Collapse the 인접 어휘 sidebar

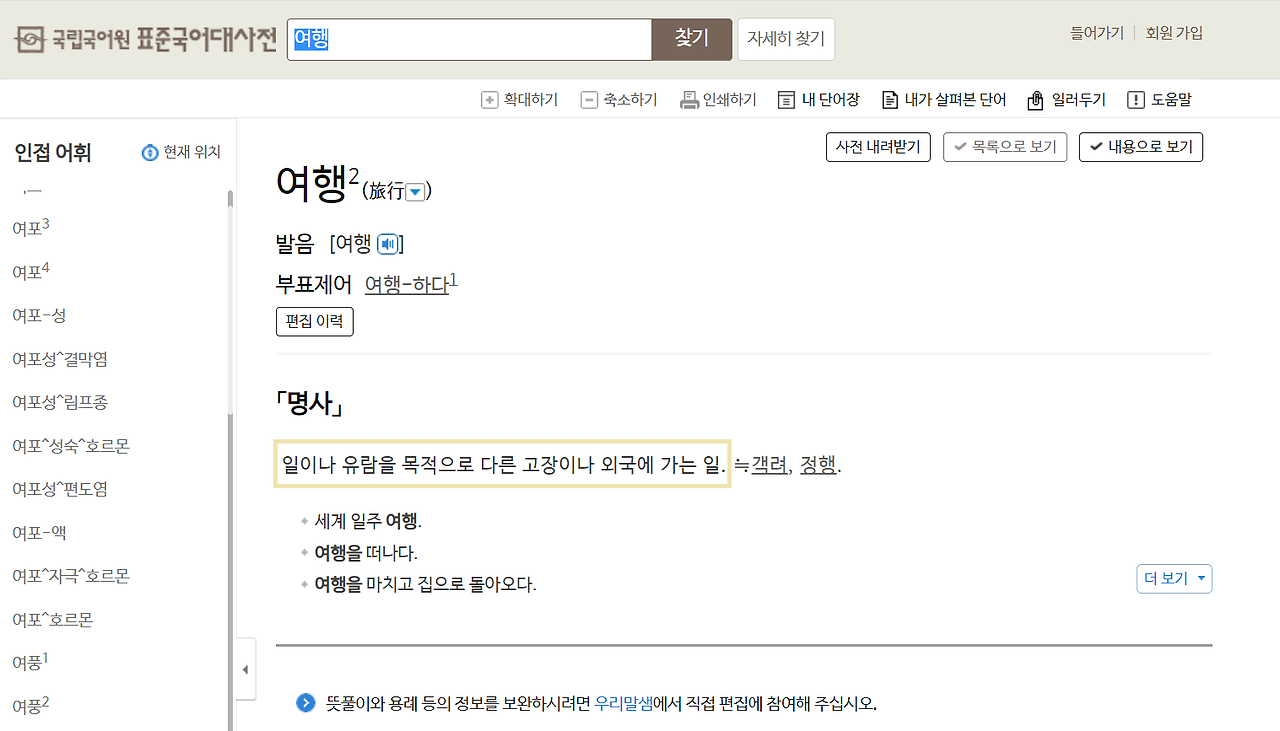click(245, 669)
